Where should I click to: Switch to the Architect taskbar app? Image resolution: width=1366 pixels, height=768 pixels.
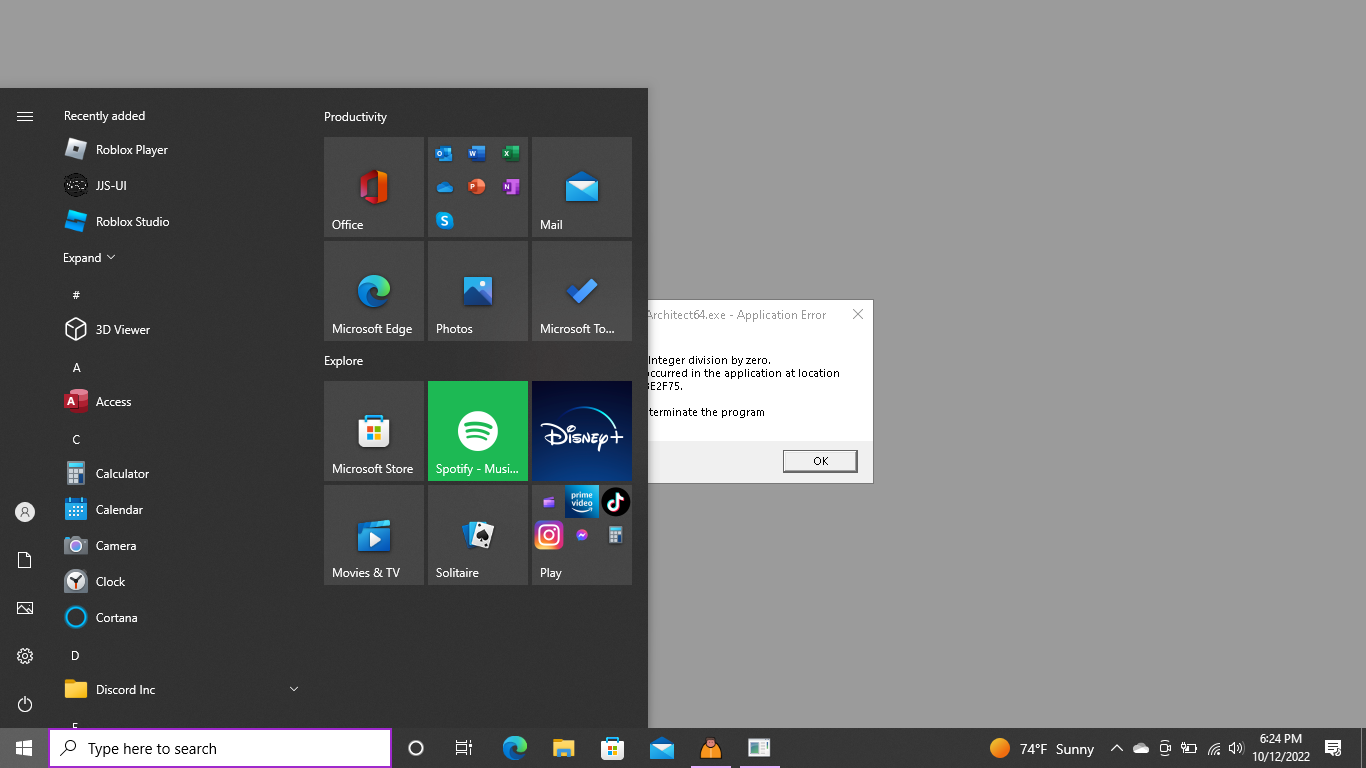pyautogui.click(x=759, y=748)
